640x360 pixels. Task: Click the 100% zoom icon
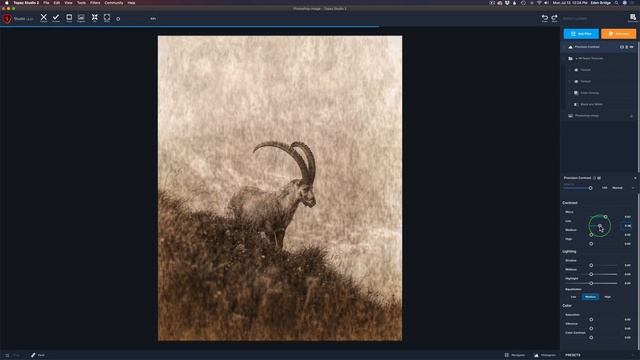(107, 17)
